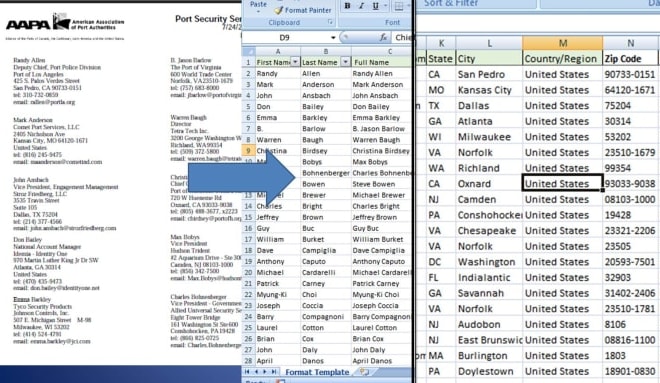Select the 'Anderson' last name cell
The image size is (660, 383).
[x=325, y=84]
